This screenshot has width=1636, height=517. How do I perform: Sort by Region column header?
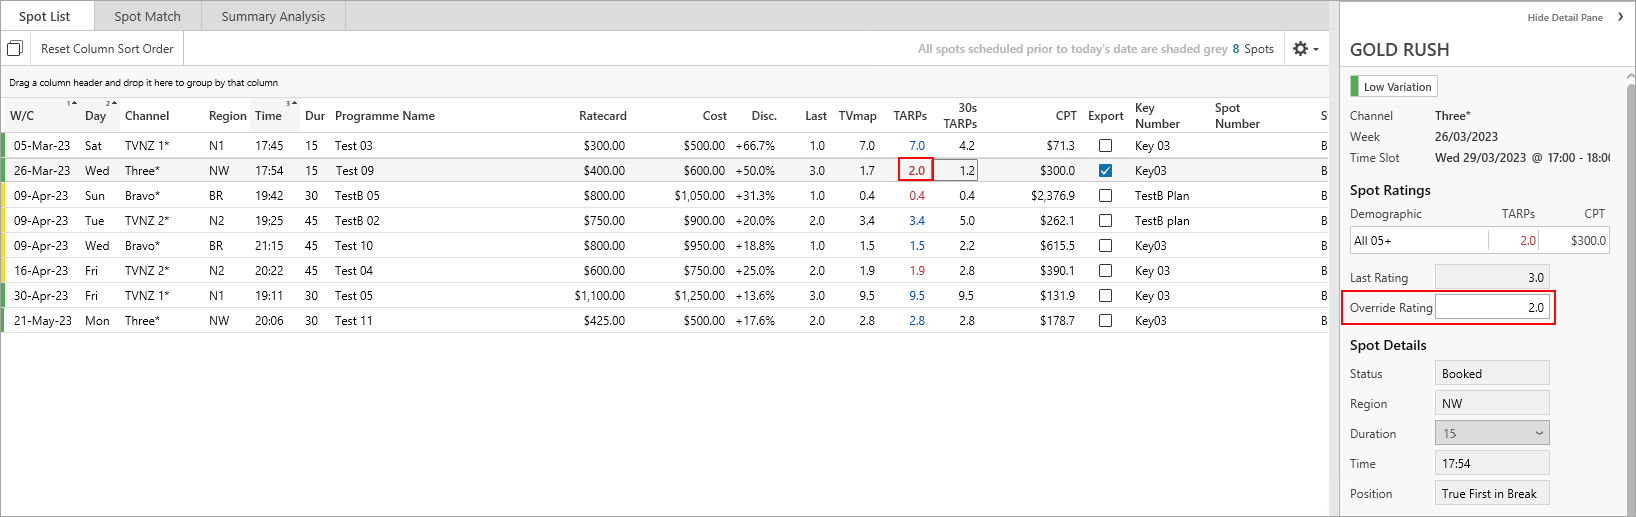pyautogui.click(x=228, y=116)
